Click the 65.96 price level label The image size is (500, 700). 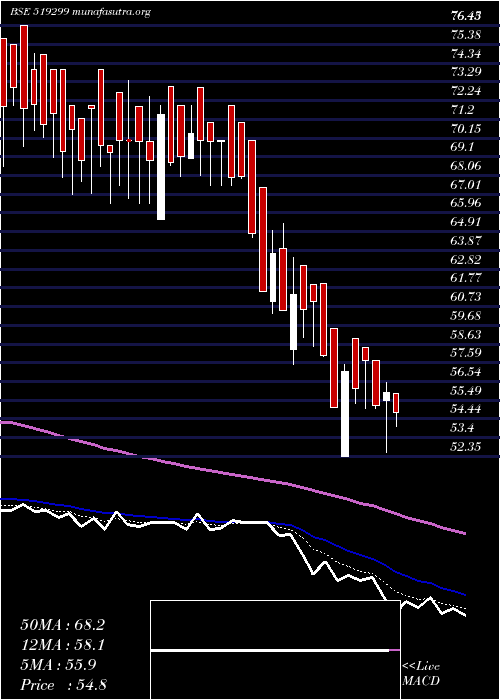(467, 203)
